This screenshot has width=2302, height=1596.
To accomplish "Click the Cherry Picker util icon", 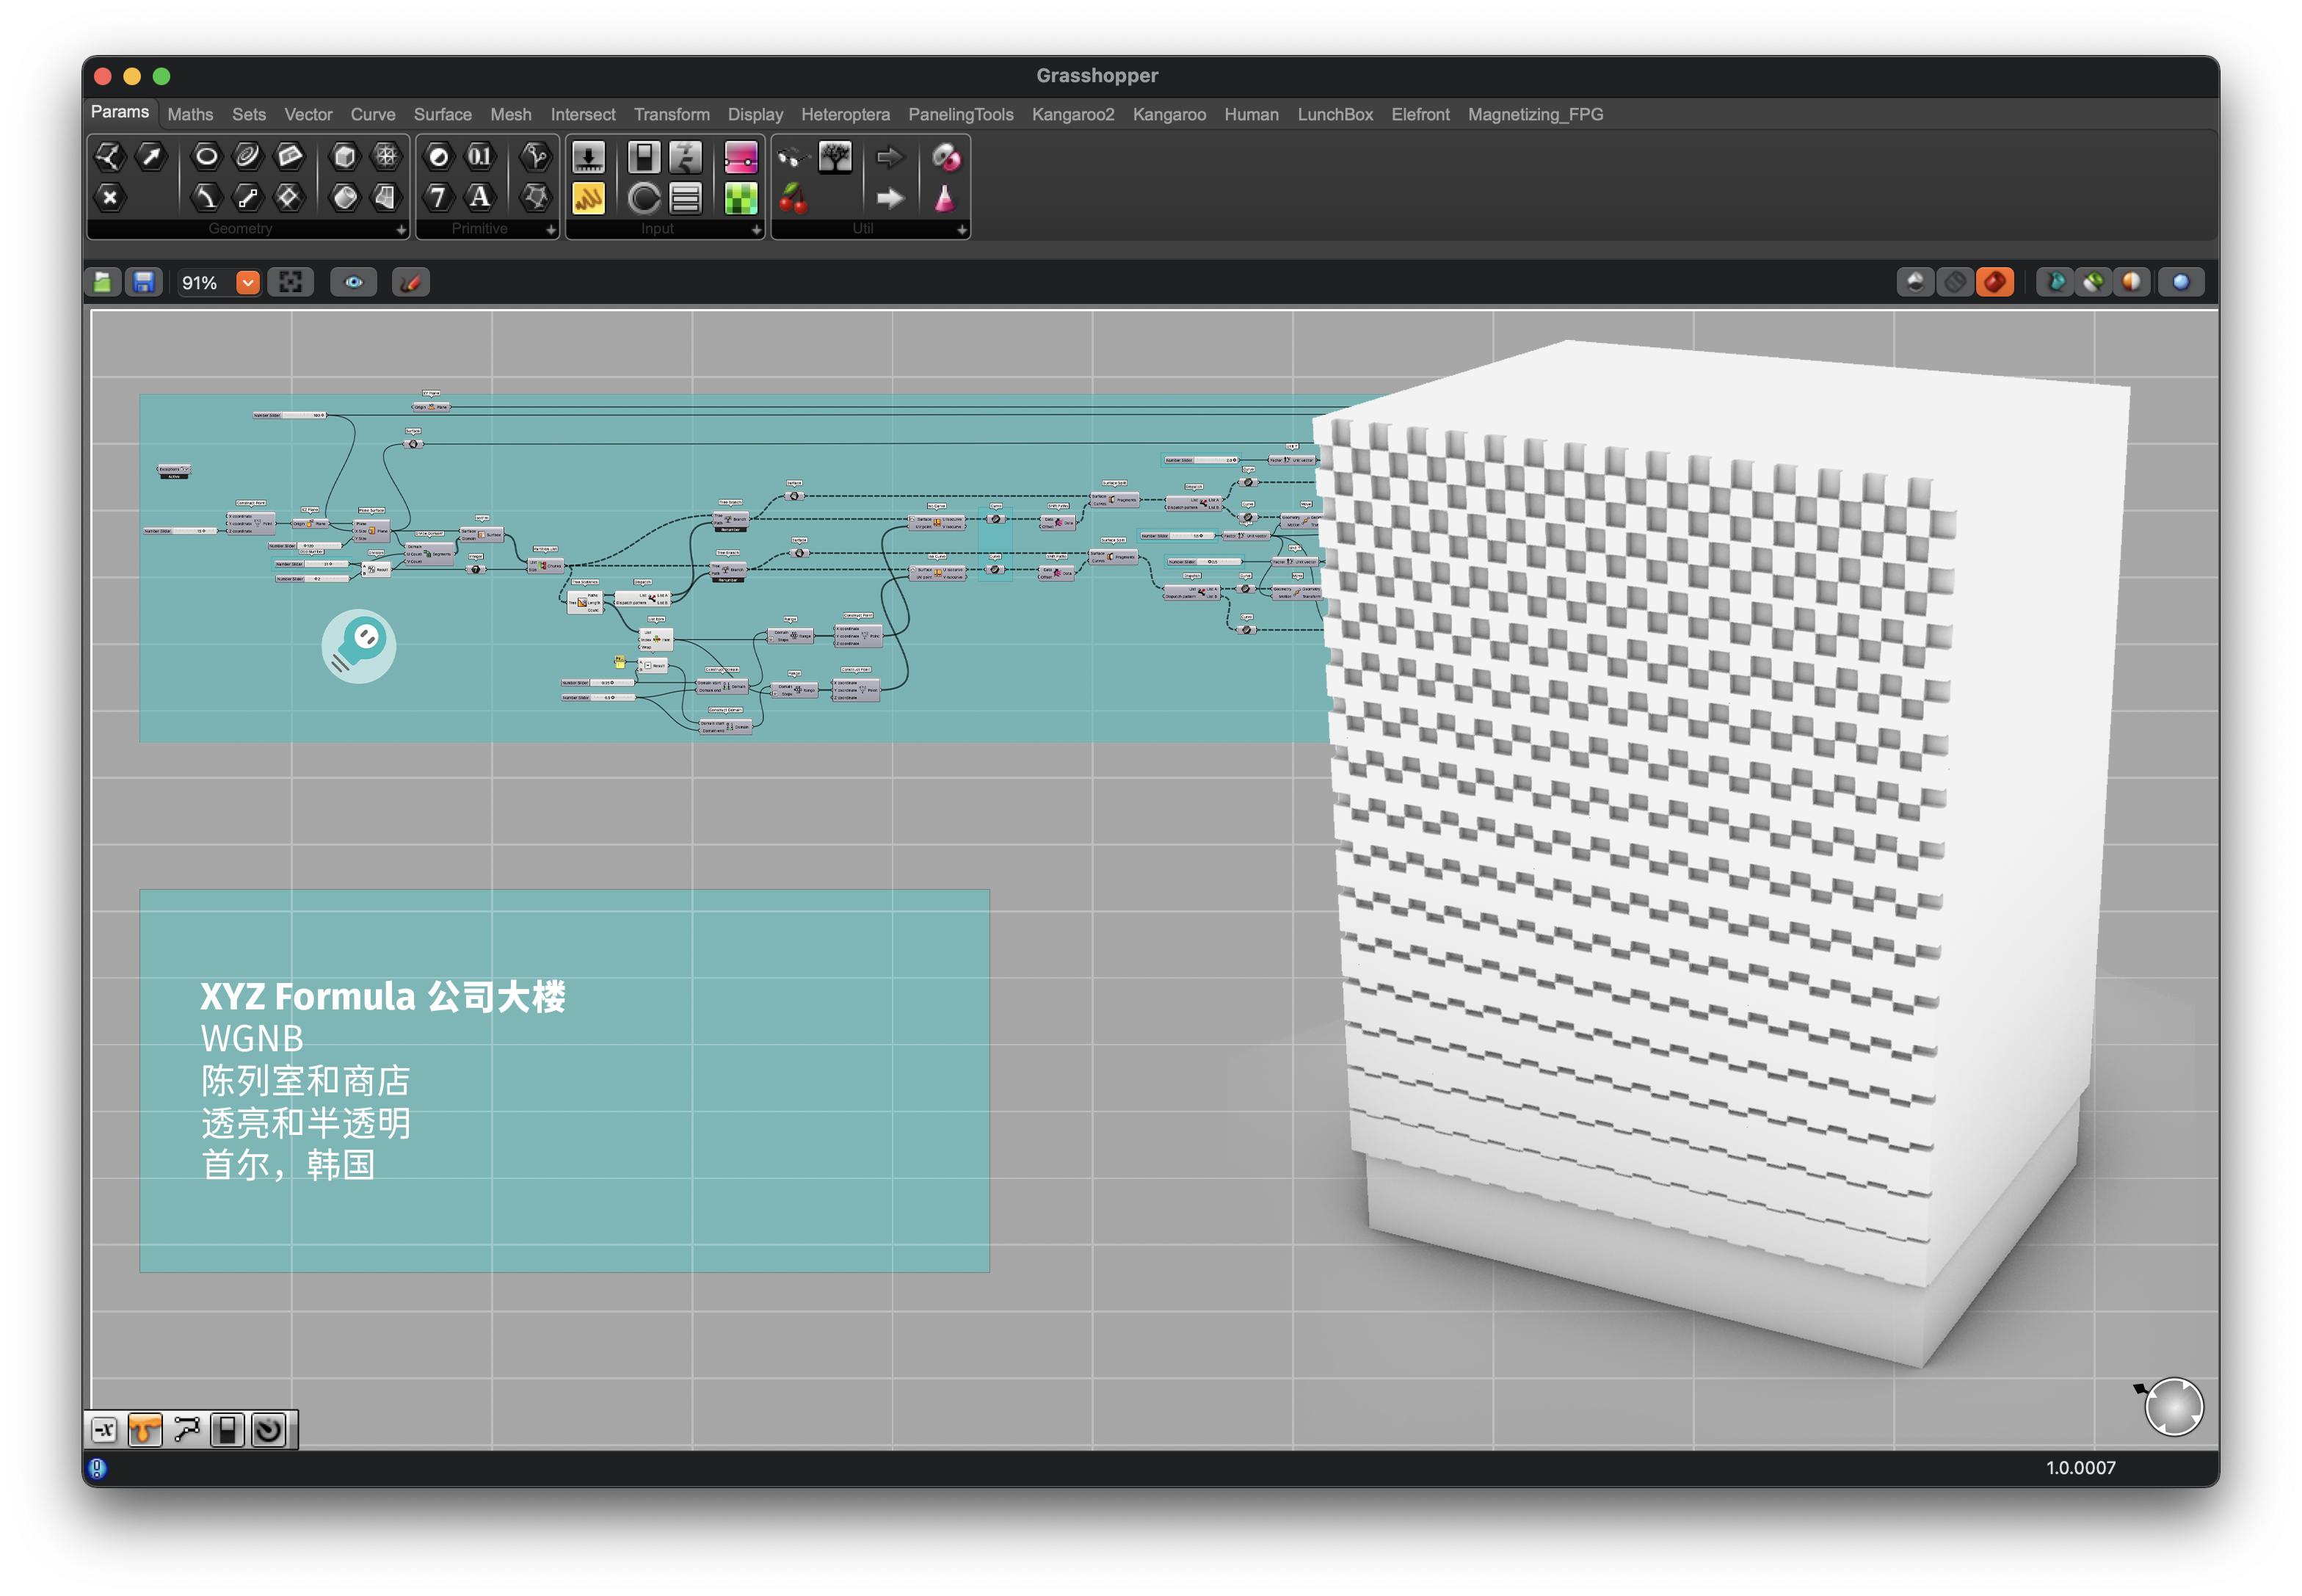I will [x=793, y=198].
